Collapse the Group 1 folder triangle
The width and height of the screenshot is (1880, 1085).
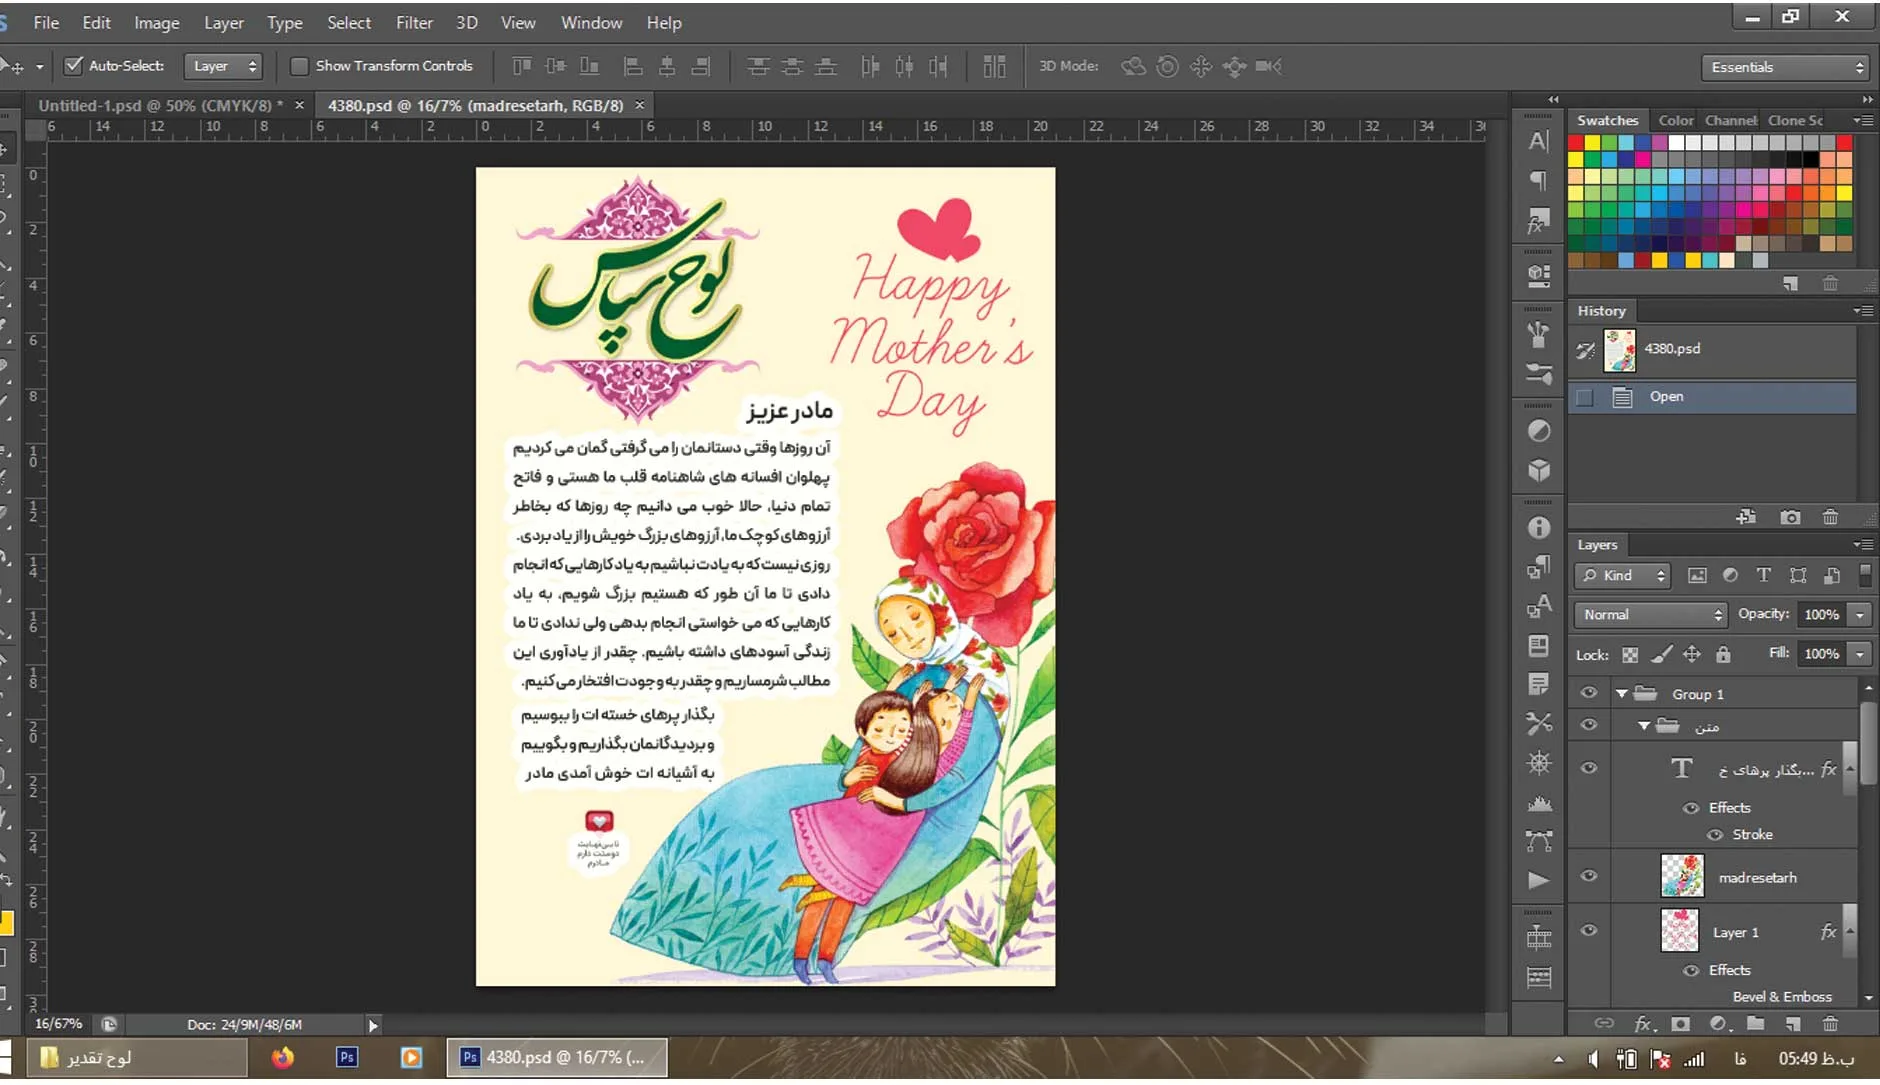pos(1621,693)
